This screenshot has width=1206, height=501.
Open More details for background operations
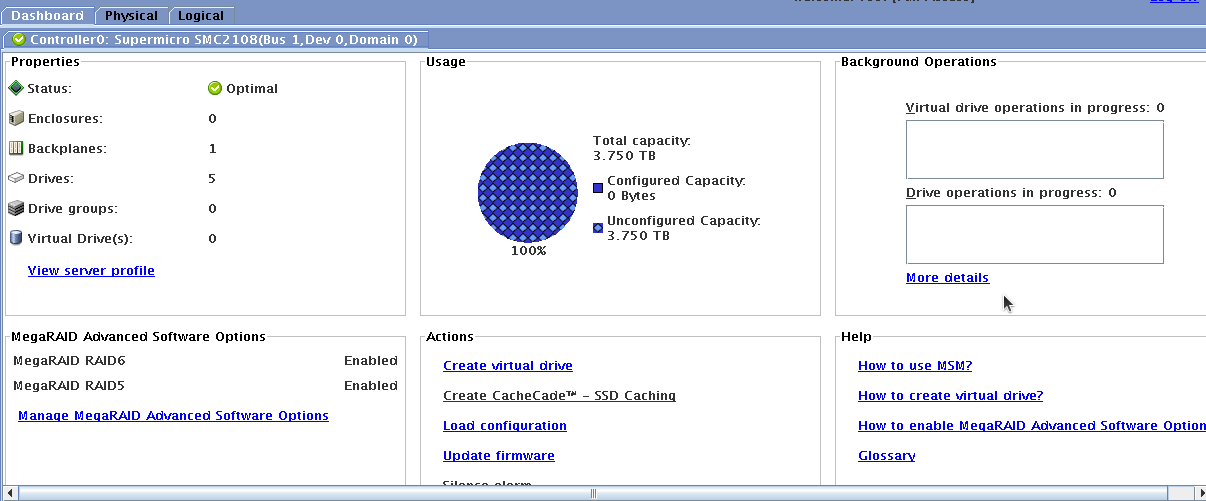947,277
